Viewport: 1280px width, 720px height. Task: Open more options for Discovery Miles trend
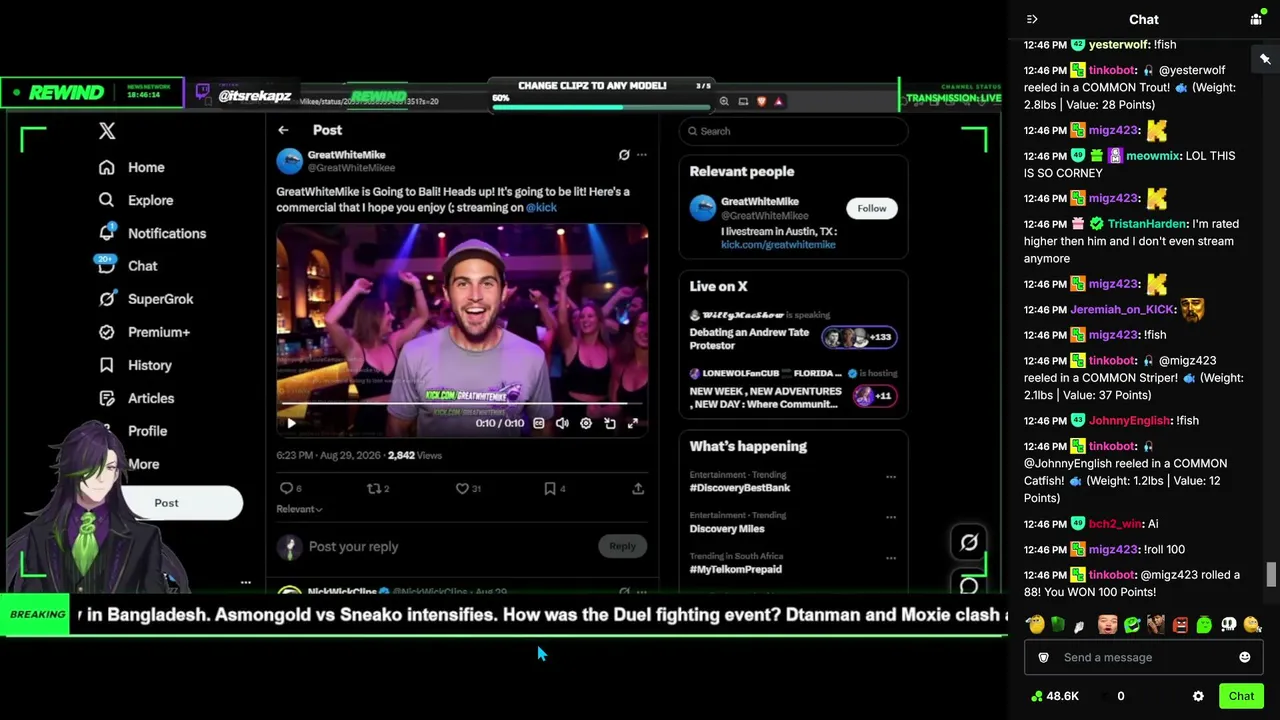(x=891, y=517)
